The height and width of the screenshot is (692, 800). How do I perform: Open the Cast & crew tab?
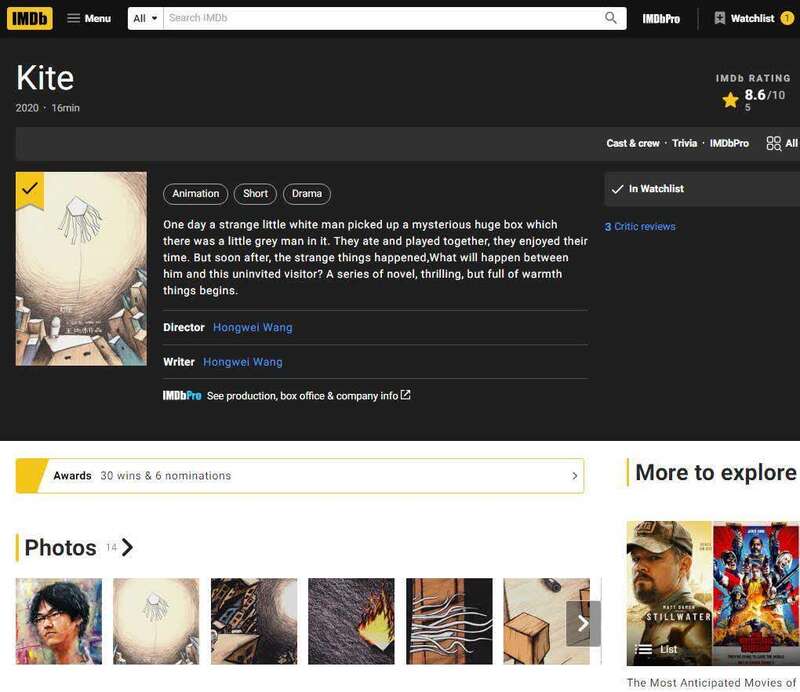[x=633, y=143]
